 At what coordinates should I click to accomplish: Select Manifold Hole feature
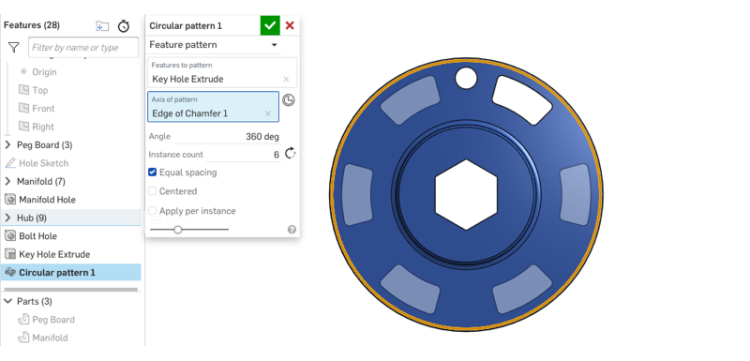point(47,199)
